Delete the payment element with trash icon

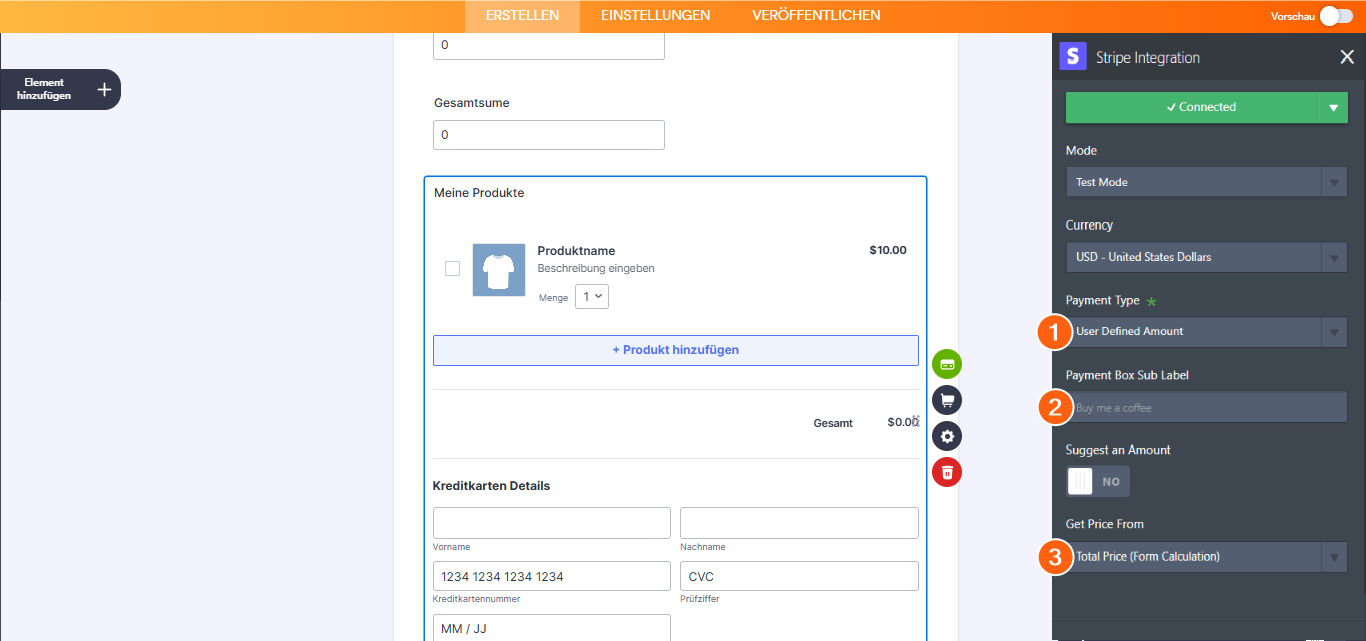(x=947, y=472)
